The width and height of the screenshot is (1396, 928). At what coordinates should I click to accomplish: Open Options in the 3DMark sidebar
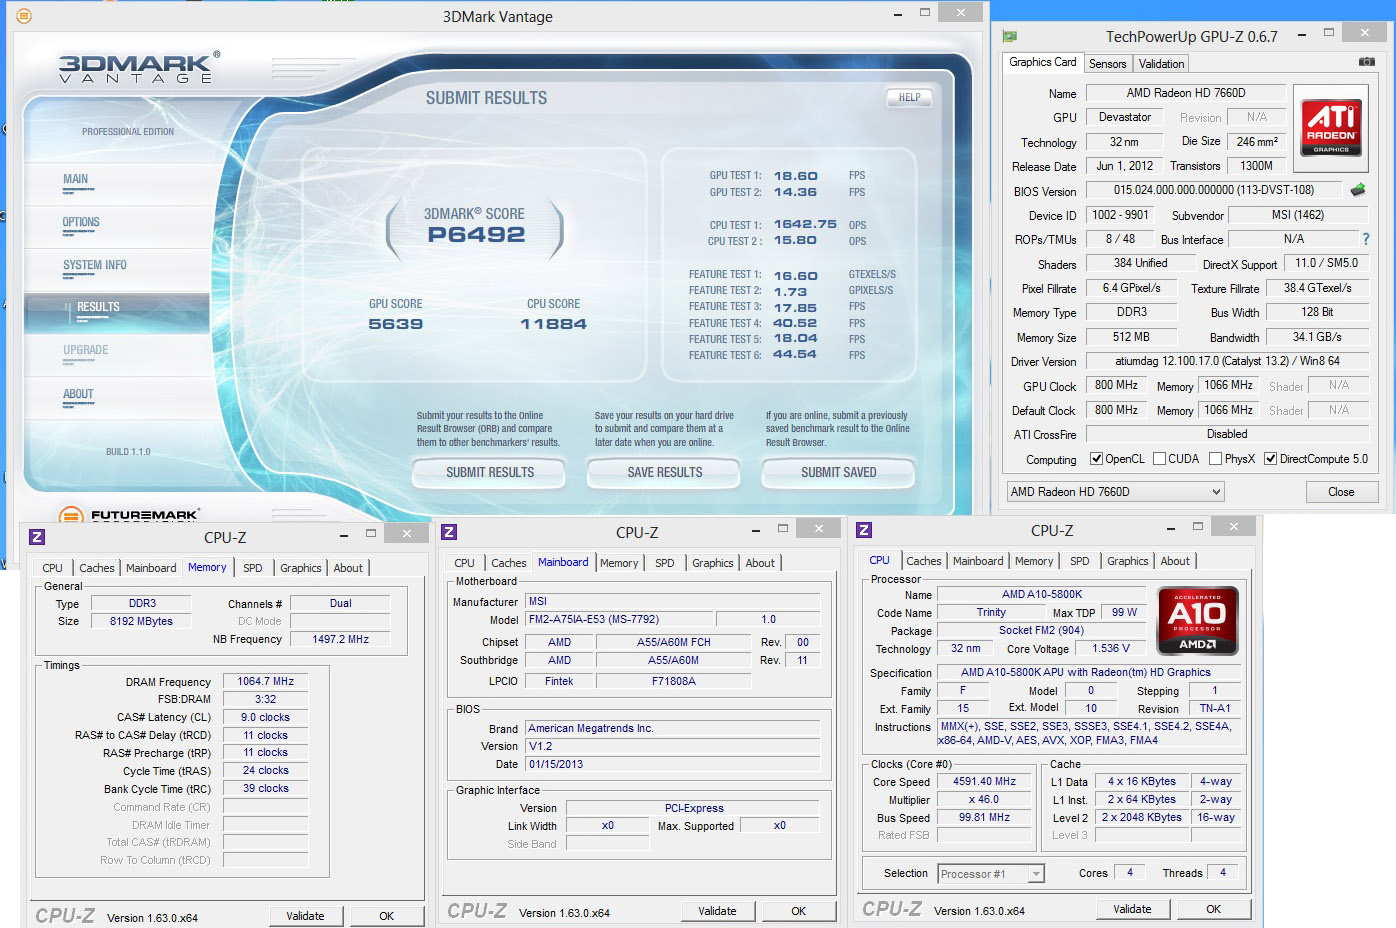tap(81, 222)
